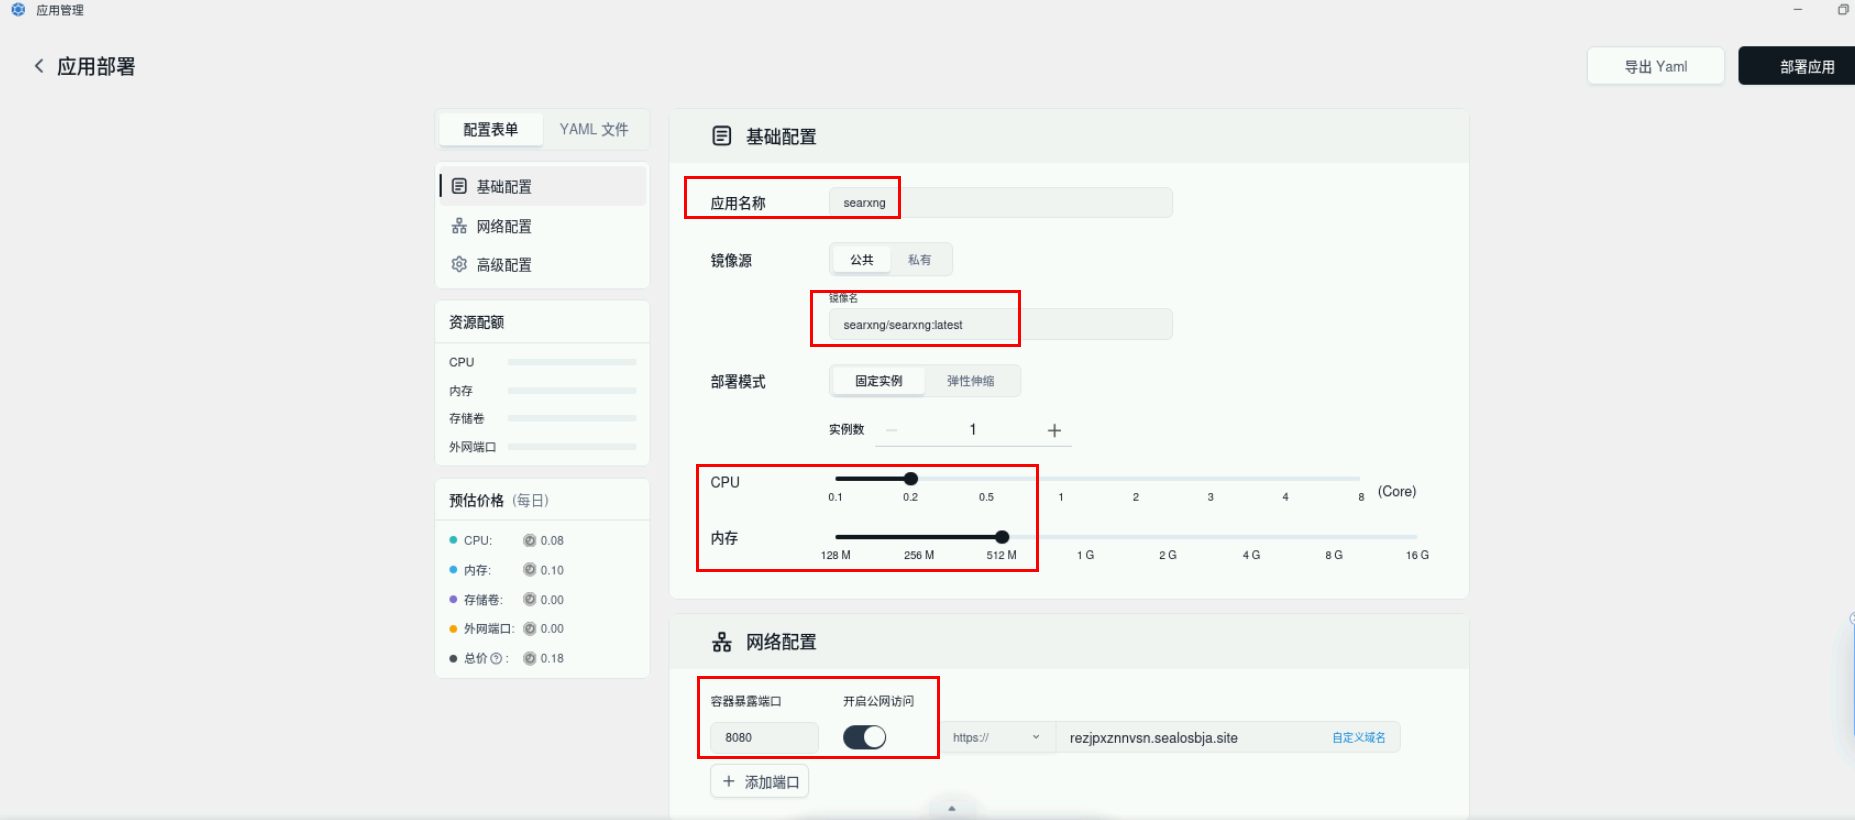
Task: Click the 容器暴露端口 8080 field
Action: click(764, 737)
